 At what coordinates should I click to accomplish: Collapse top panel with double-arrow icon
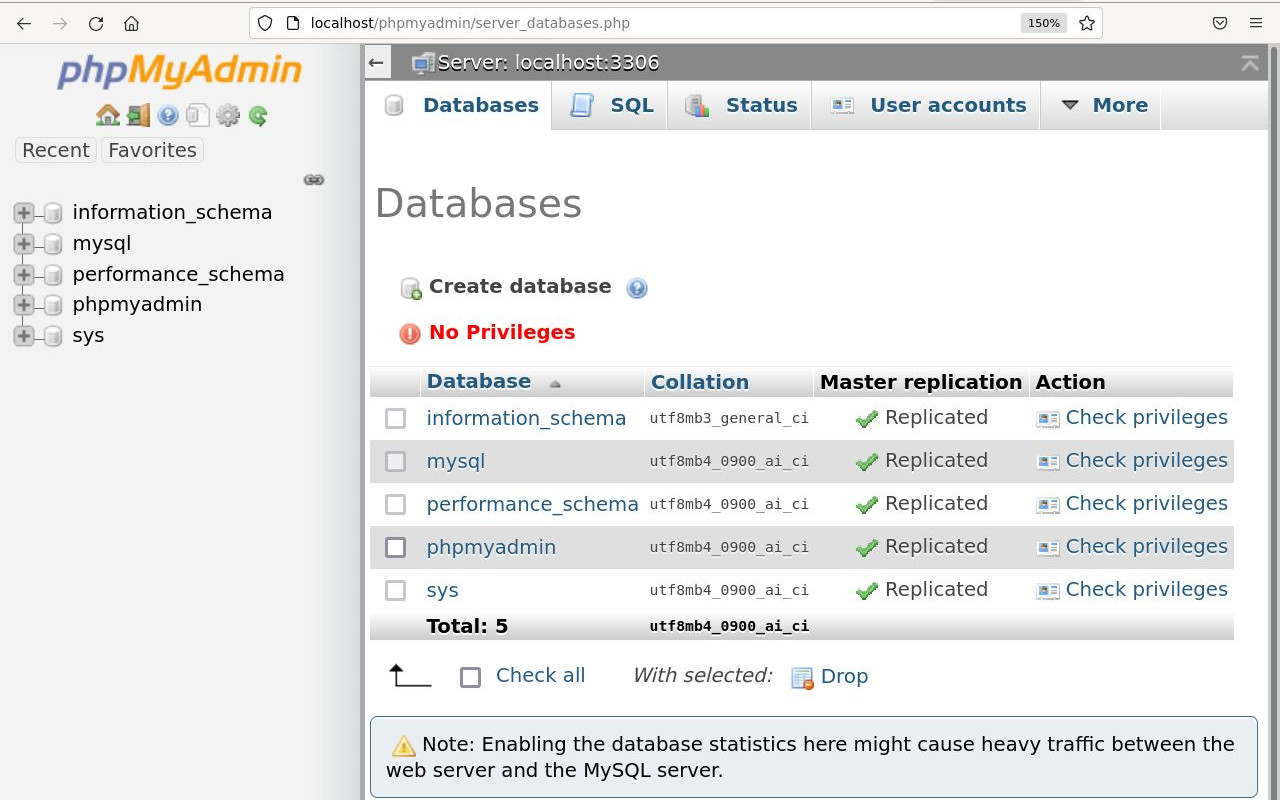point(1250,63)
